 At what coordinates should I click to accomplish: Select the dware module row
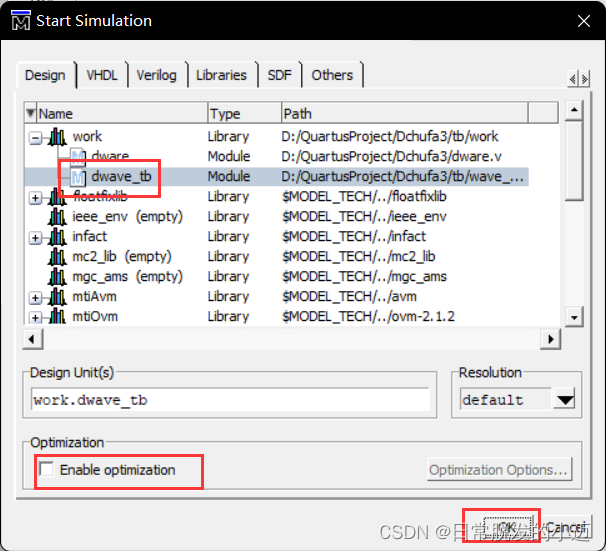(276, 156)
